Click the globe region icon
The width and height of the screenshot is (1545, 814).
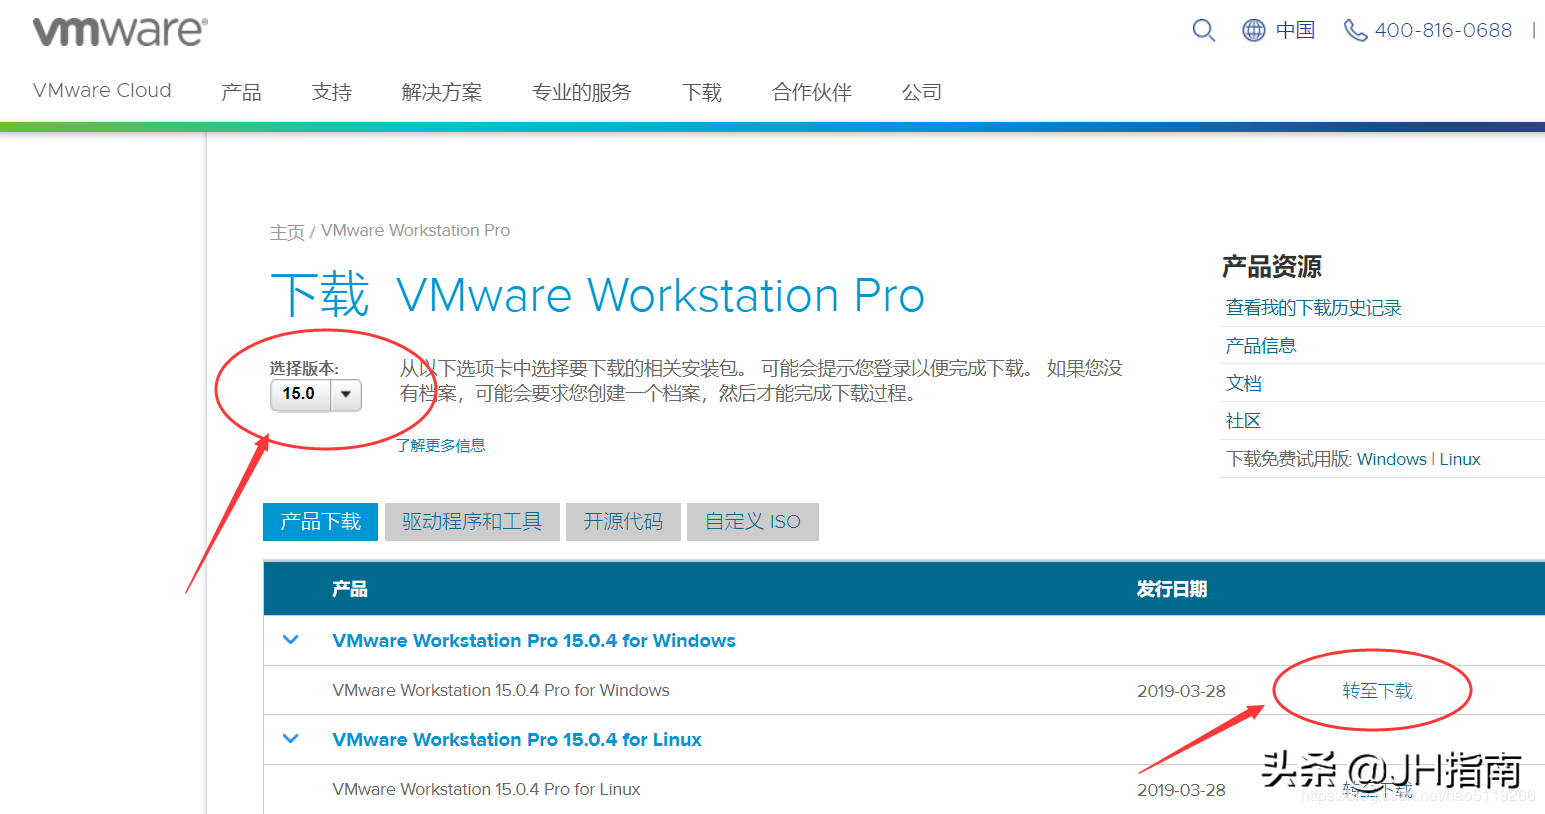point(1254,31)
